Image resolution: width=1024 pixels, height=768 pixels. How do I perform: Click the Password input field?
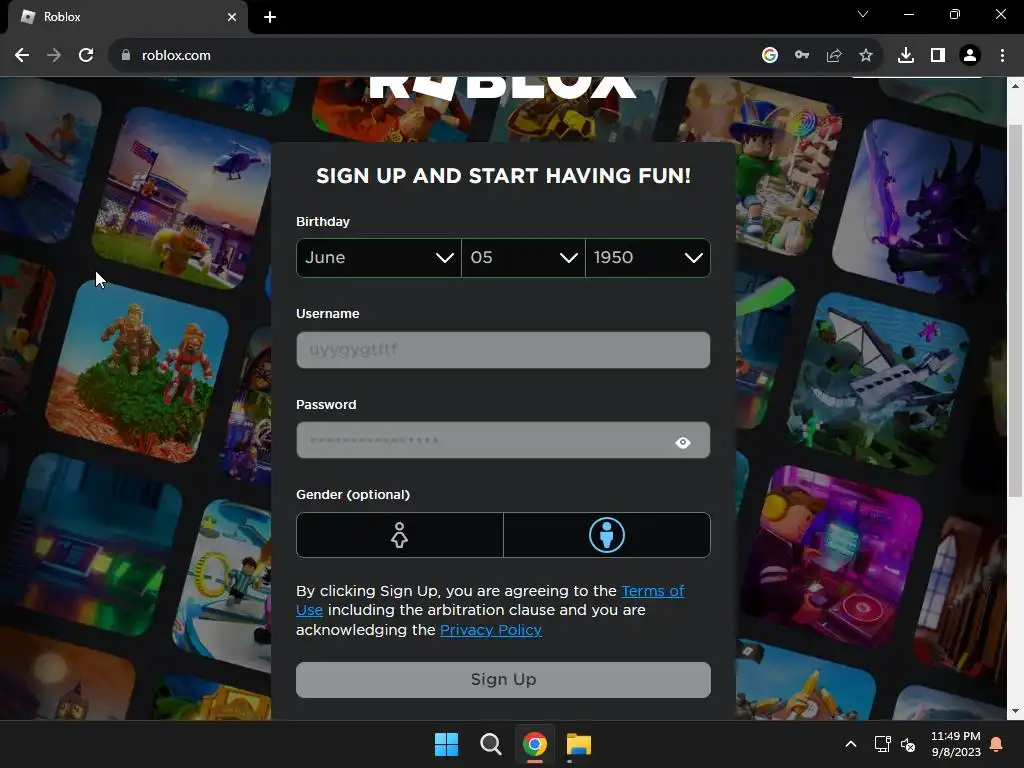pyautogui.click(x=503, y=440)
